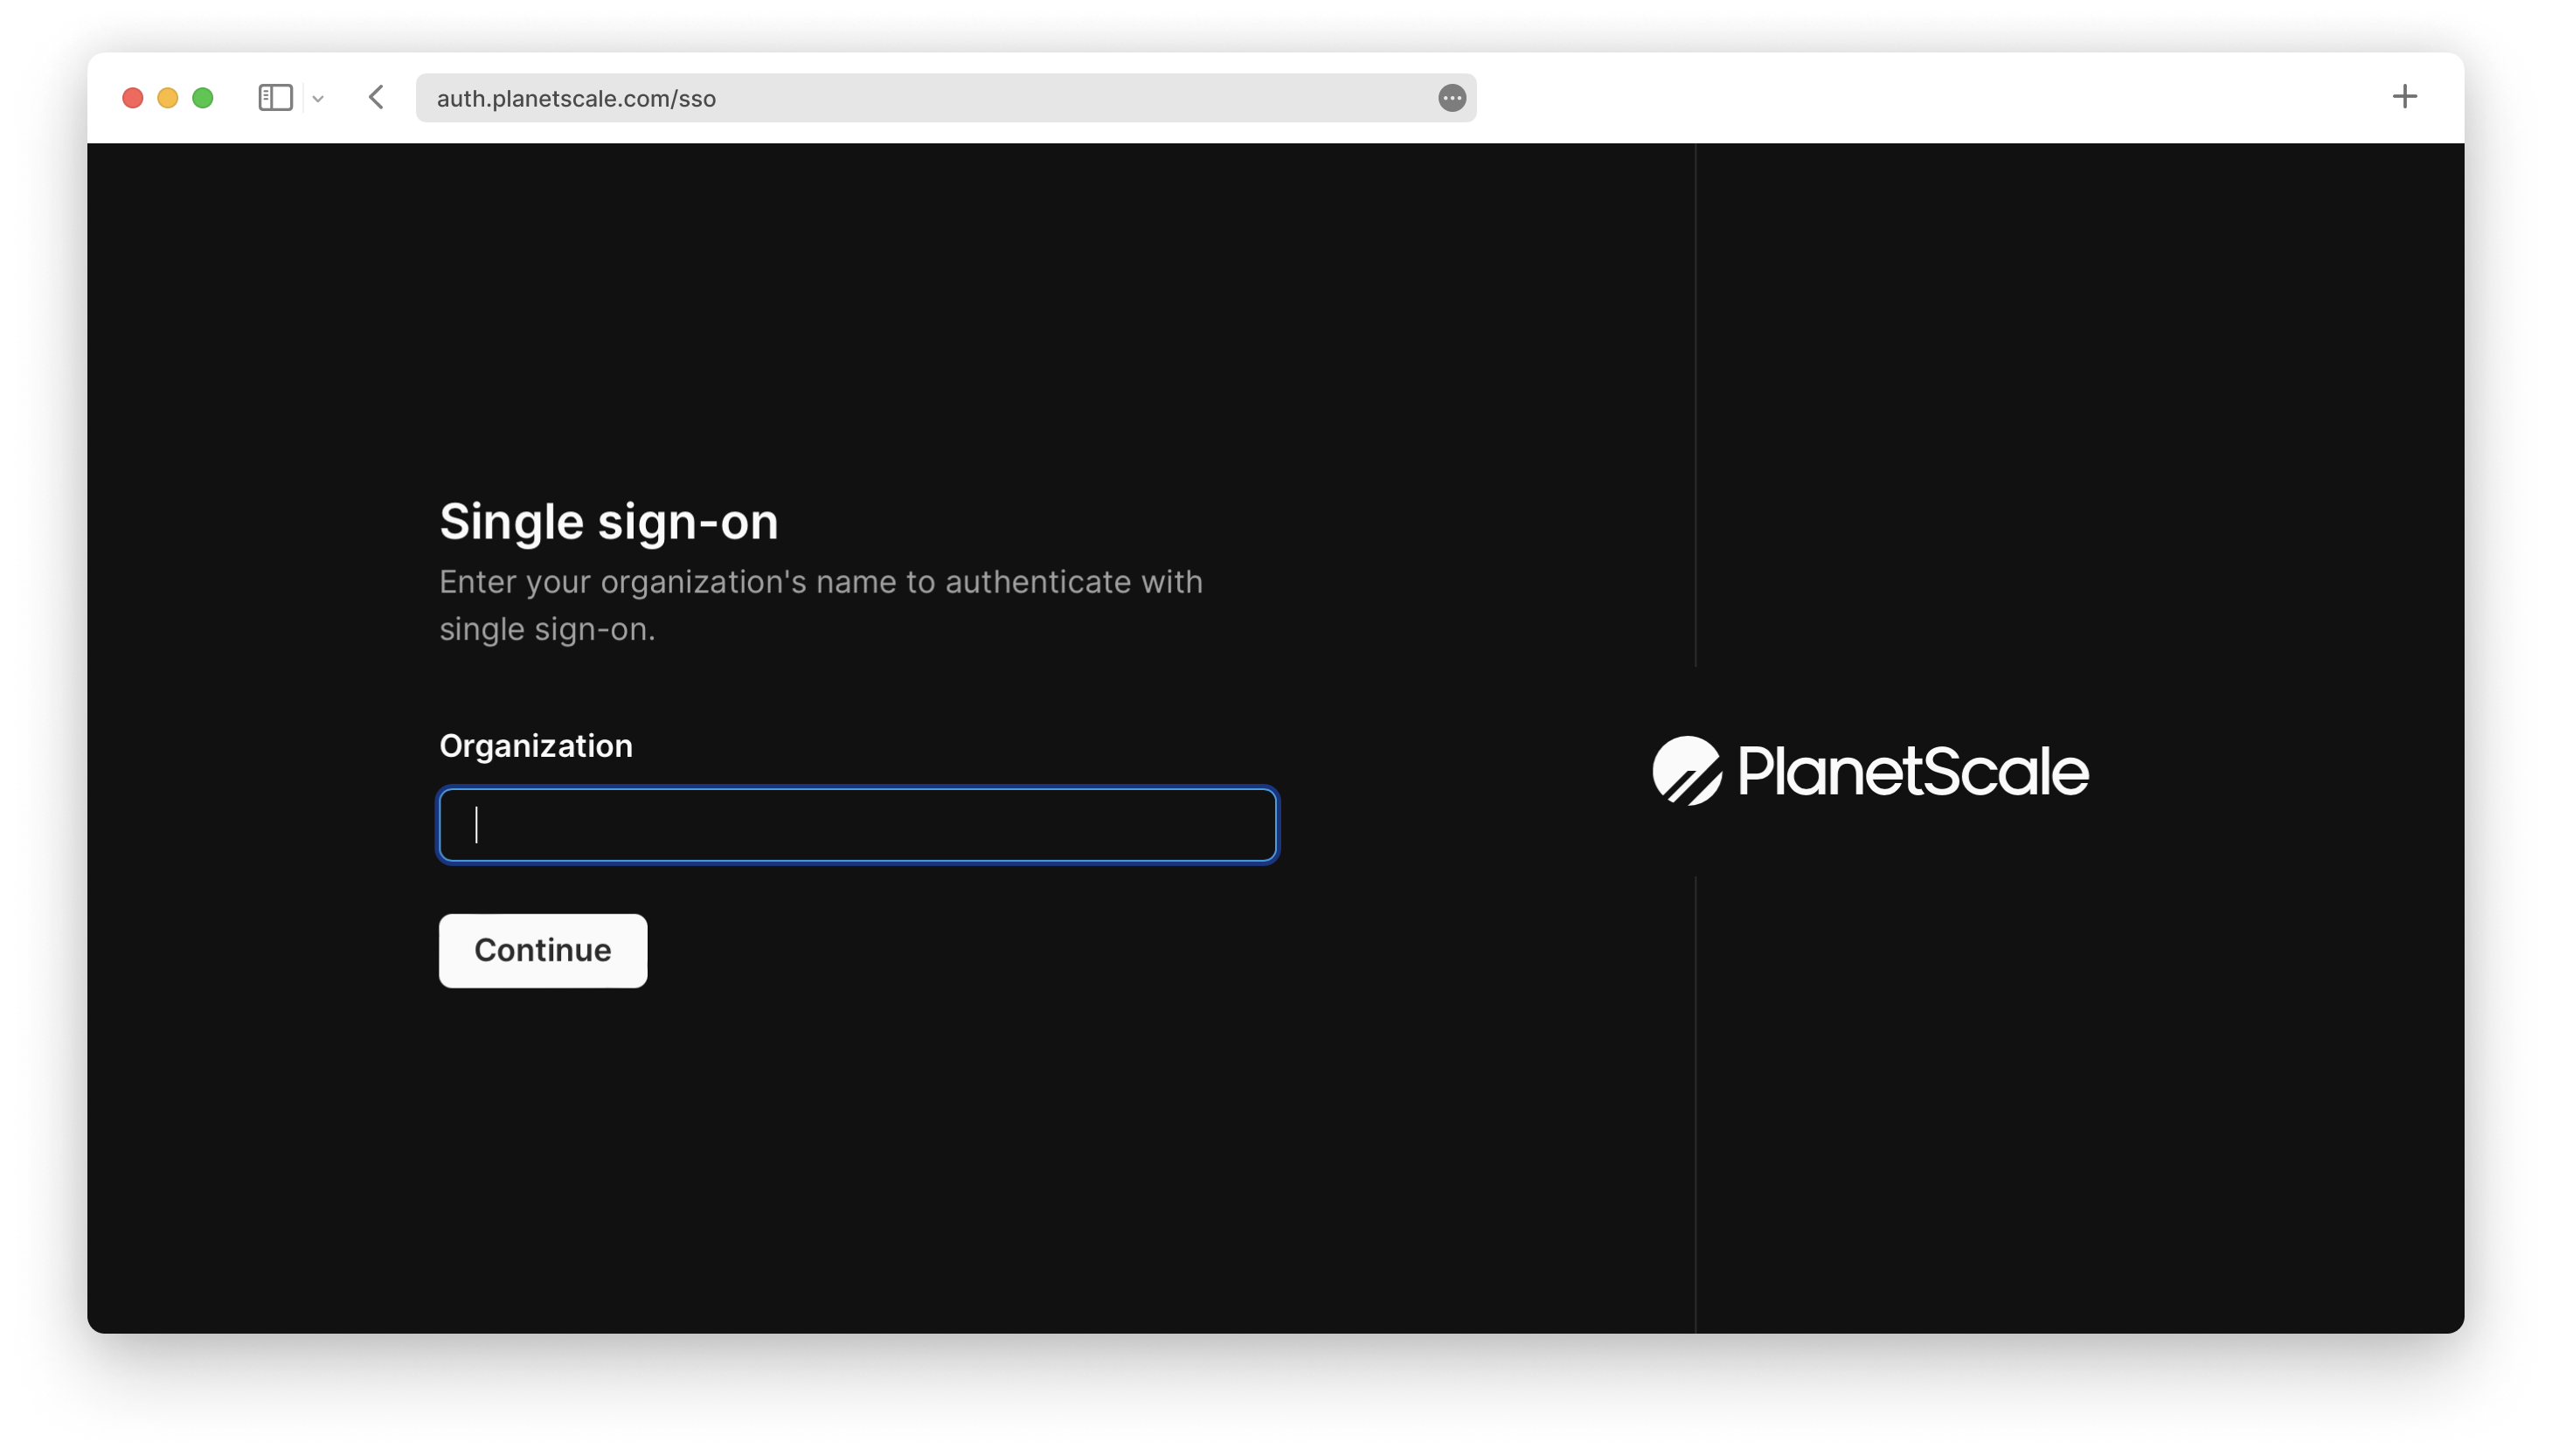Open the address bar more options icon

tap(1451, 98)
